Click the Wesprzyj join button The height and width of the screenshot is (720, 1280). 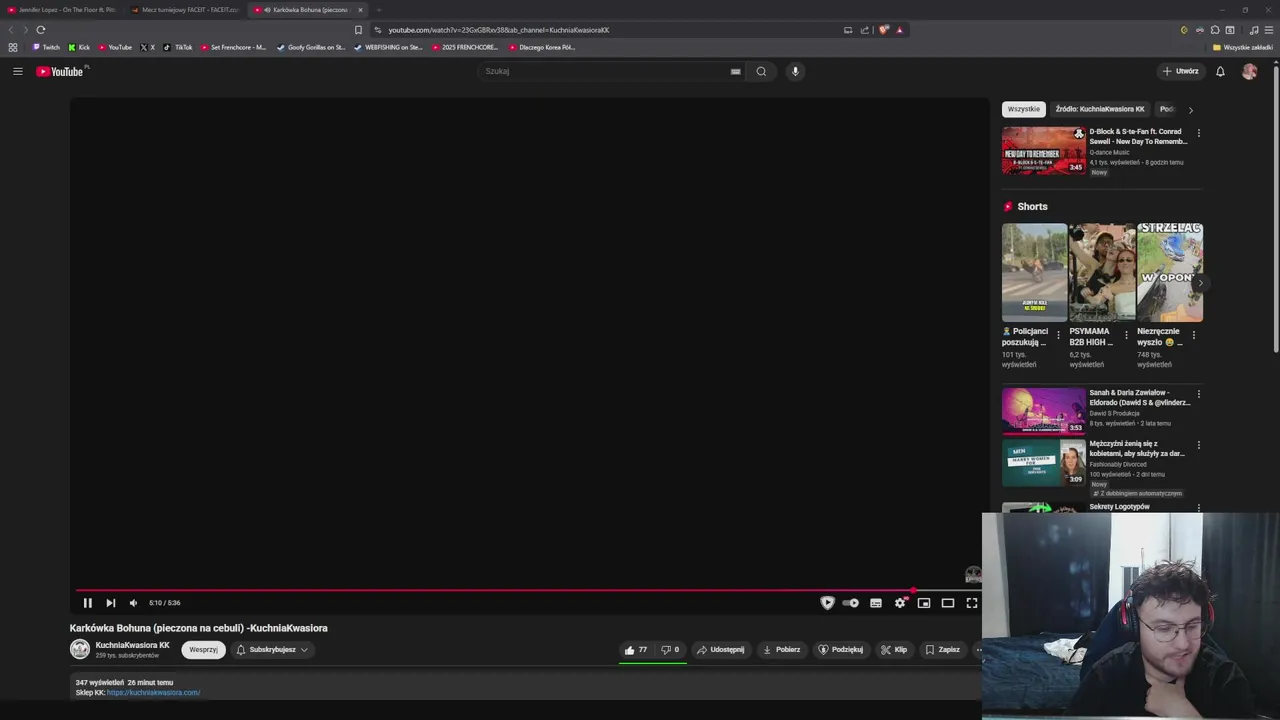(203, 650)
